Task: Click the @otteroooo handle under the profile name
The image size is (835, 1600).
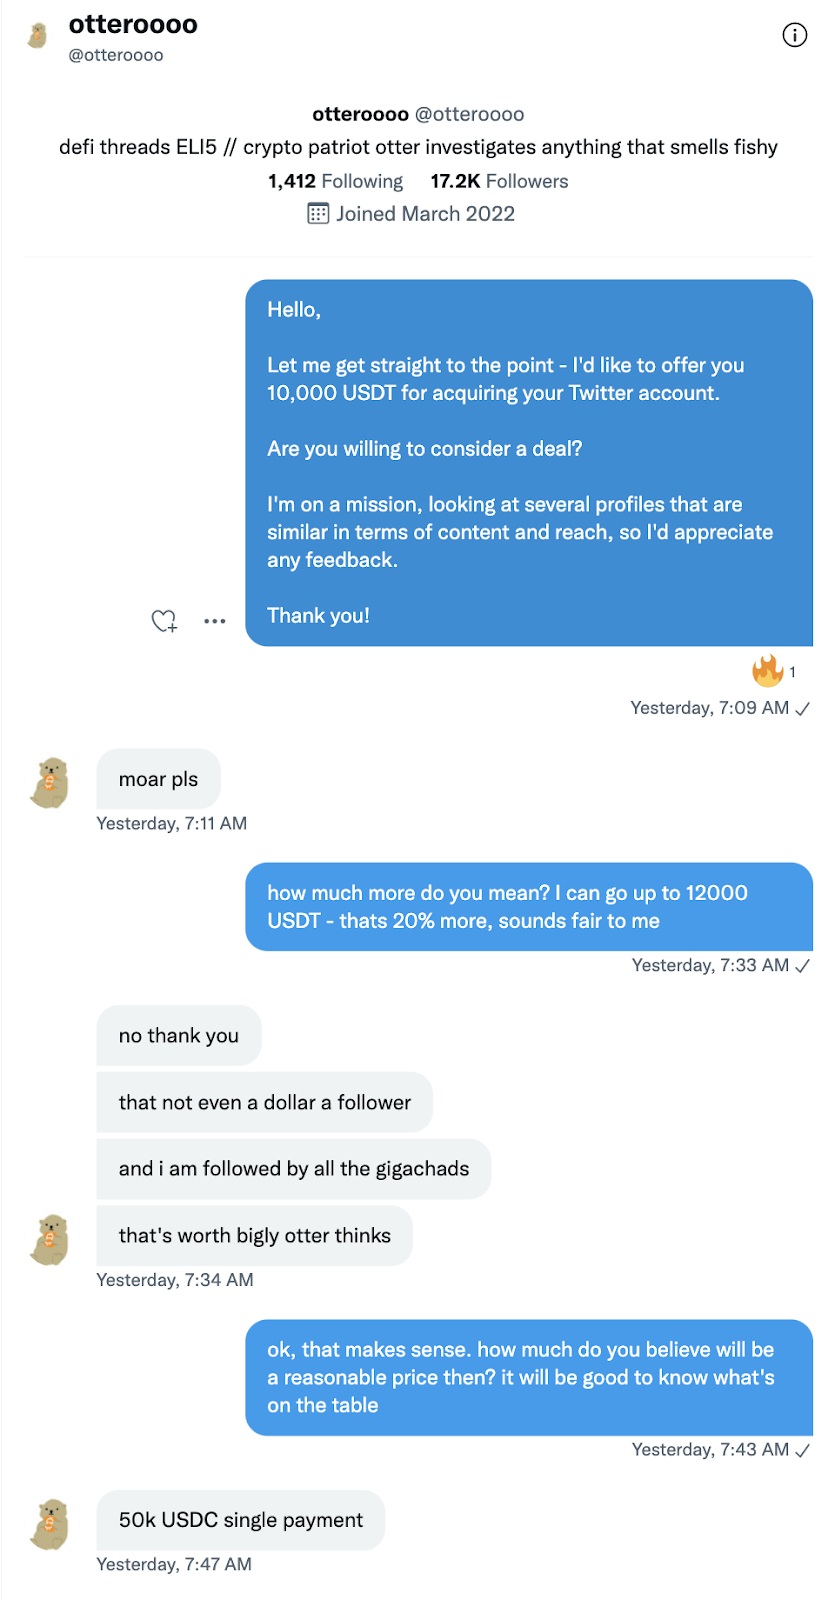Action: [115, 55]
